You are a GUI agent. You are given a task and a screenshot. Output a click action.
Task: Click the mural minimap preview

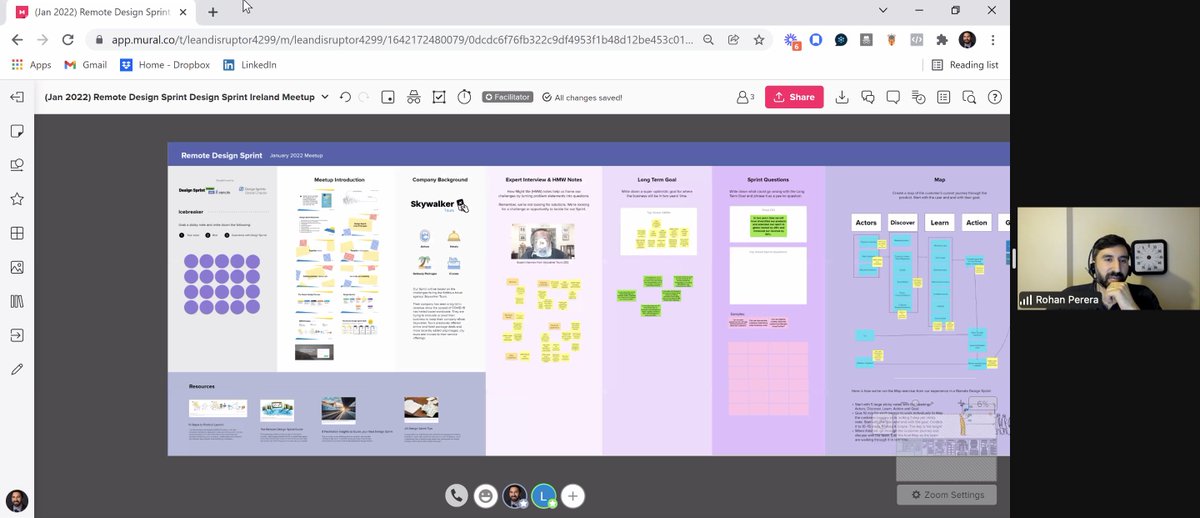946,445
